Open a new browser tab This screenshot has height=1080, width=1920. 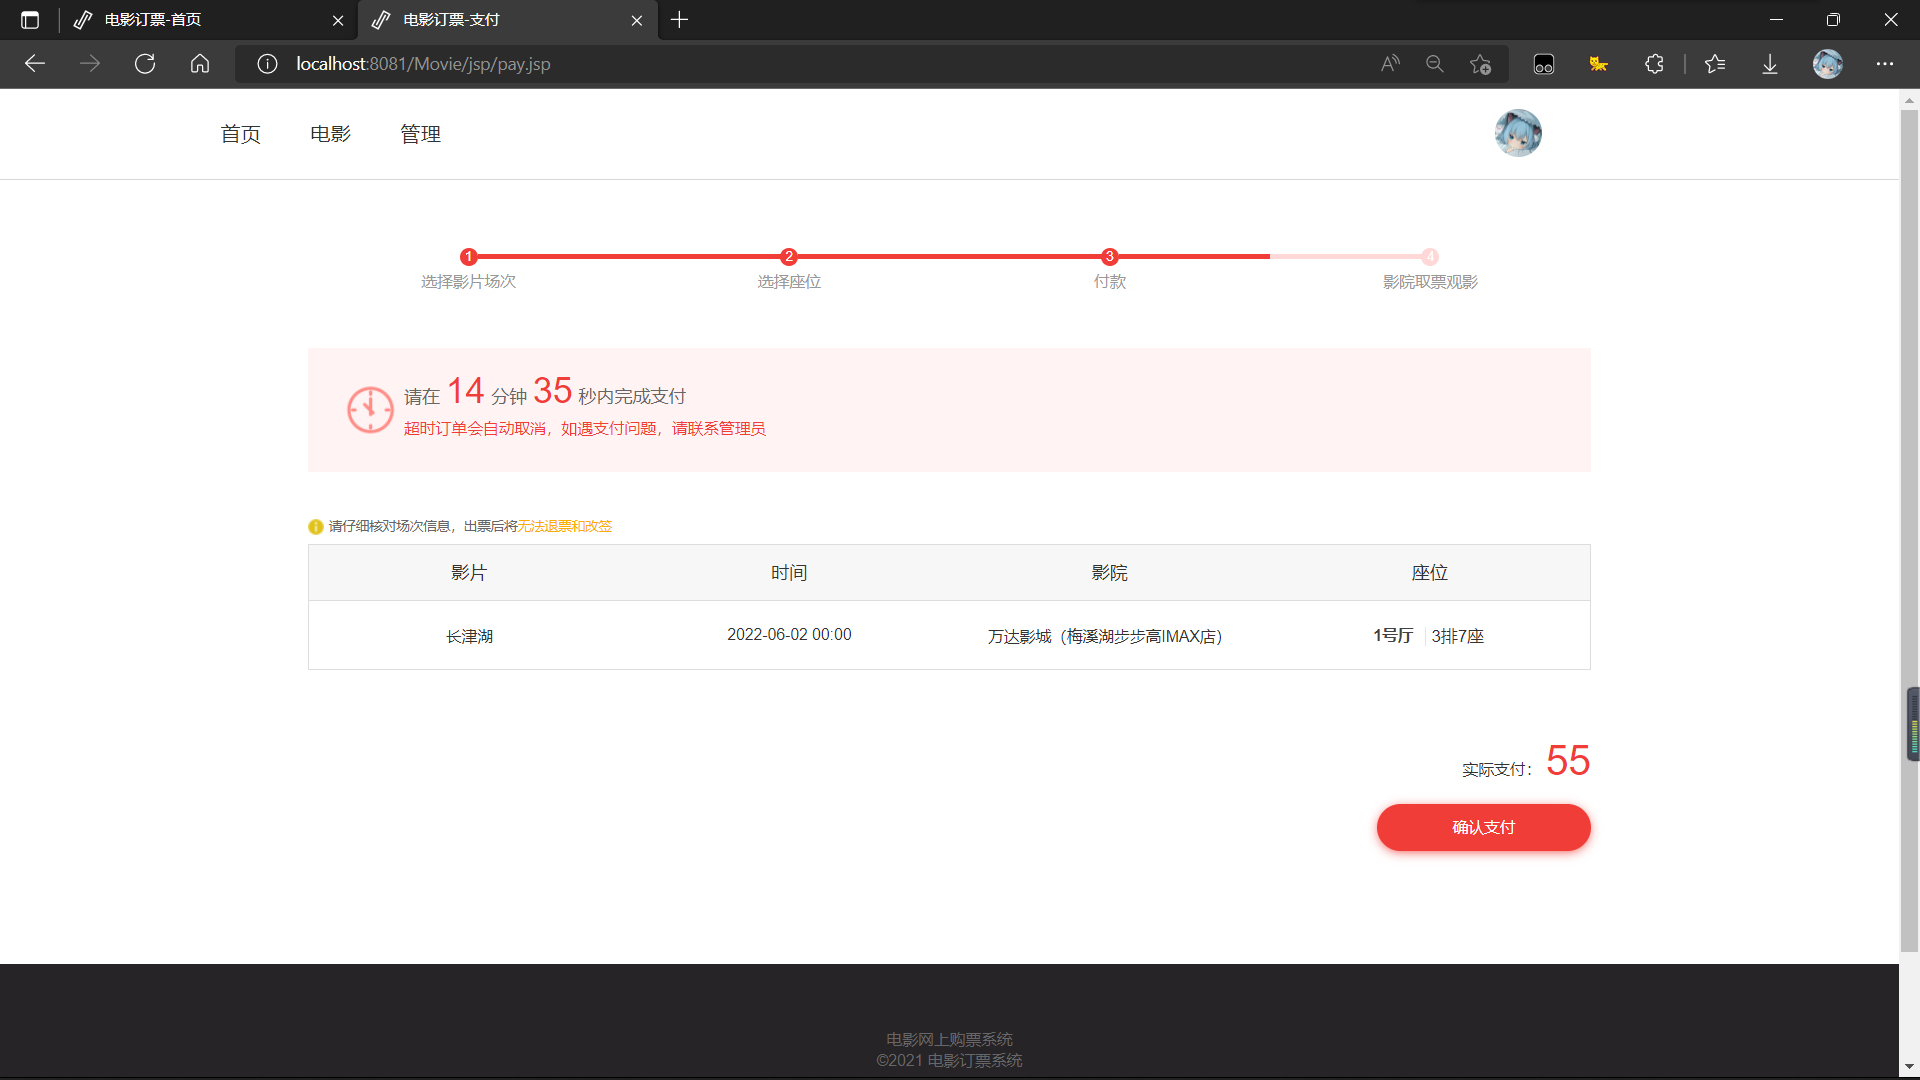[x=680, y=19]
